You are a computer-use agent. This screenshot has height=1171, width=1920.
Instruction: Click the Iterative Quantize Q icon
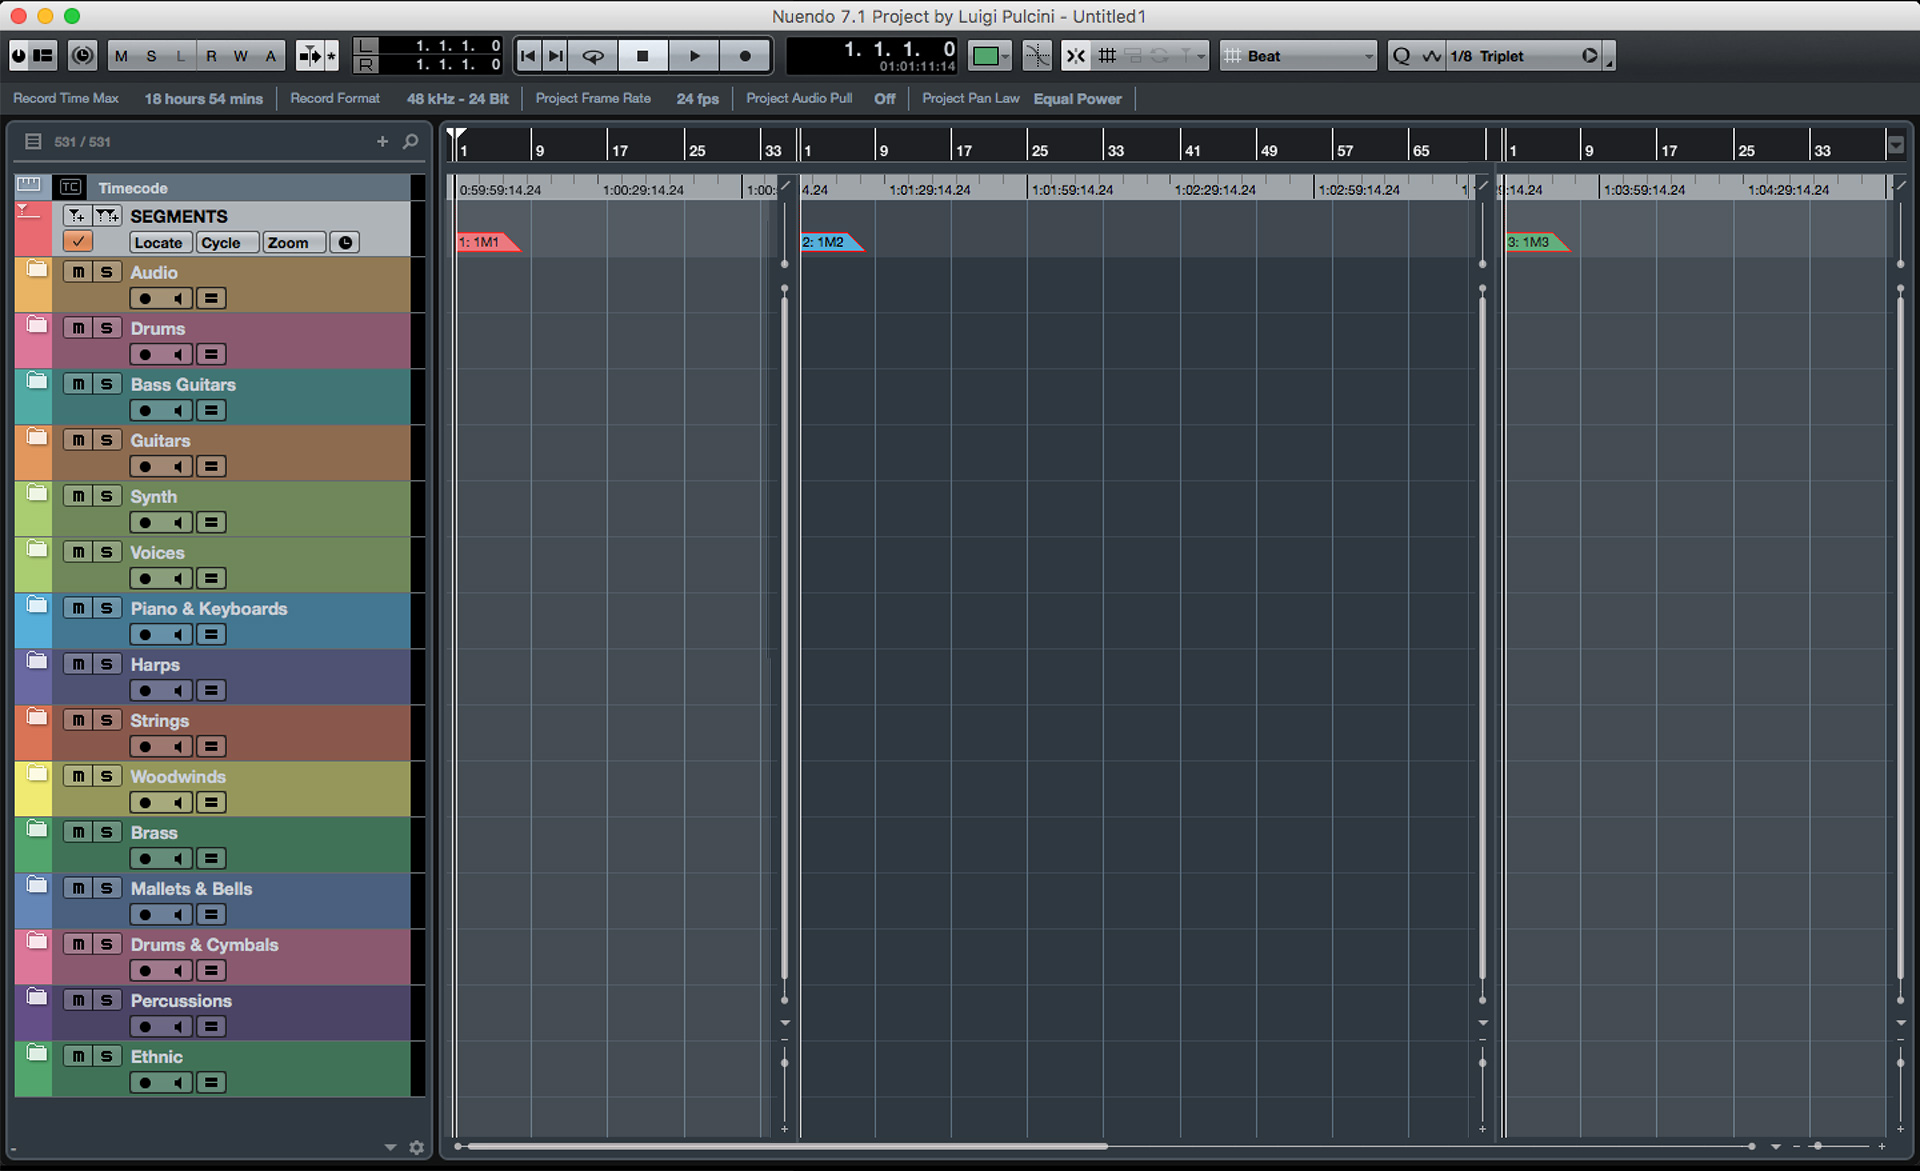click(1401, 56)
